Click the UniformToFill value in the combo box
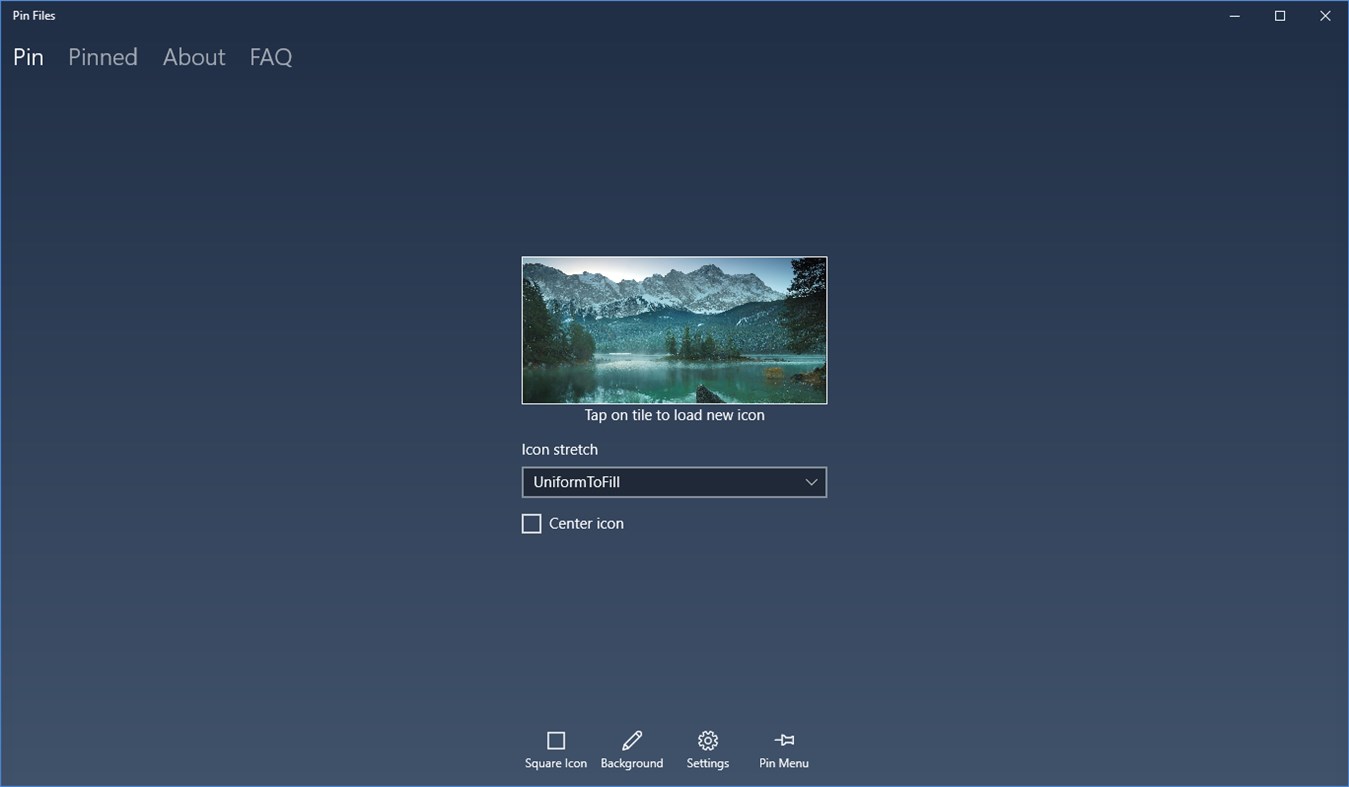 point(576,482)
